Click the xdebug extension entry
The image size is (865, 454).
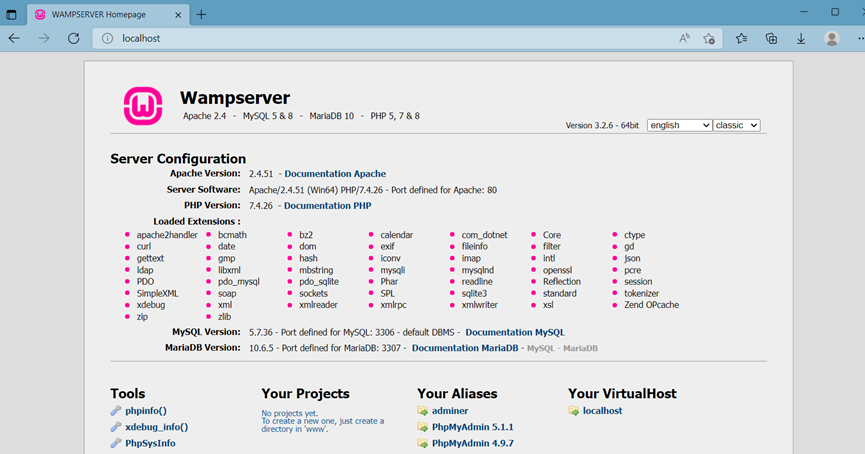(151, 305)
